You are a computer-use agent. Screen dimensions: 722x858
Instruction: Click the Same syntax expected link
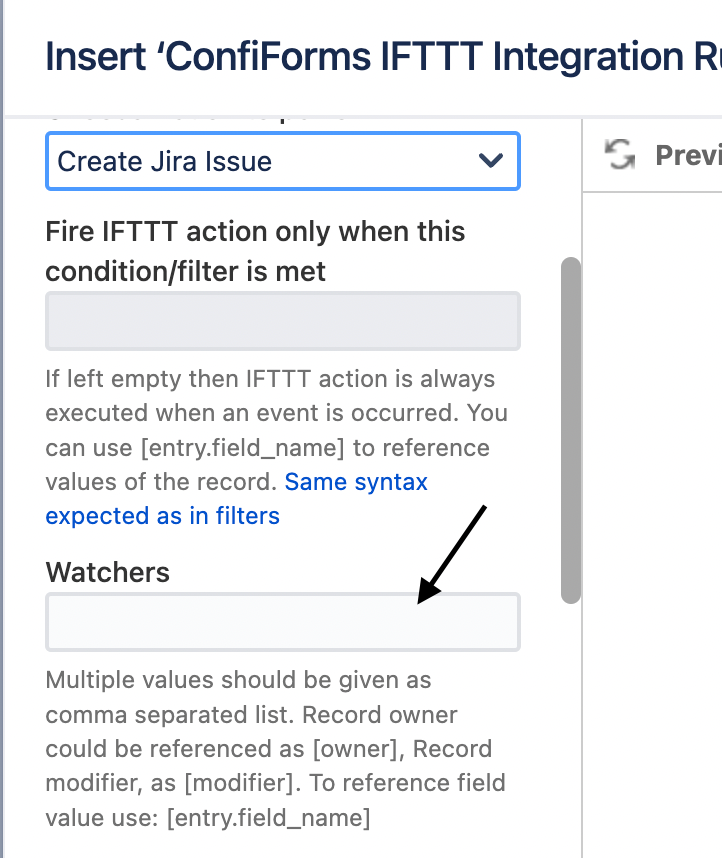356,482
